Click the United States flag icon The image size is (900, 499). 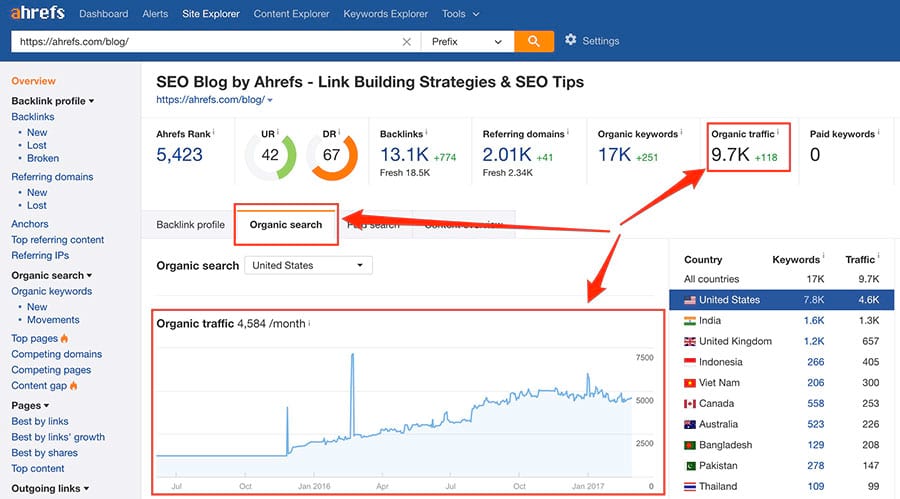(x=689, y=300)
